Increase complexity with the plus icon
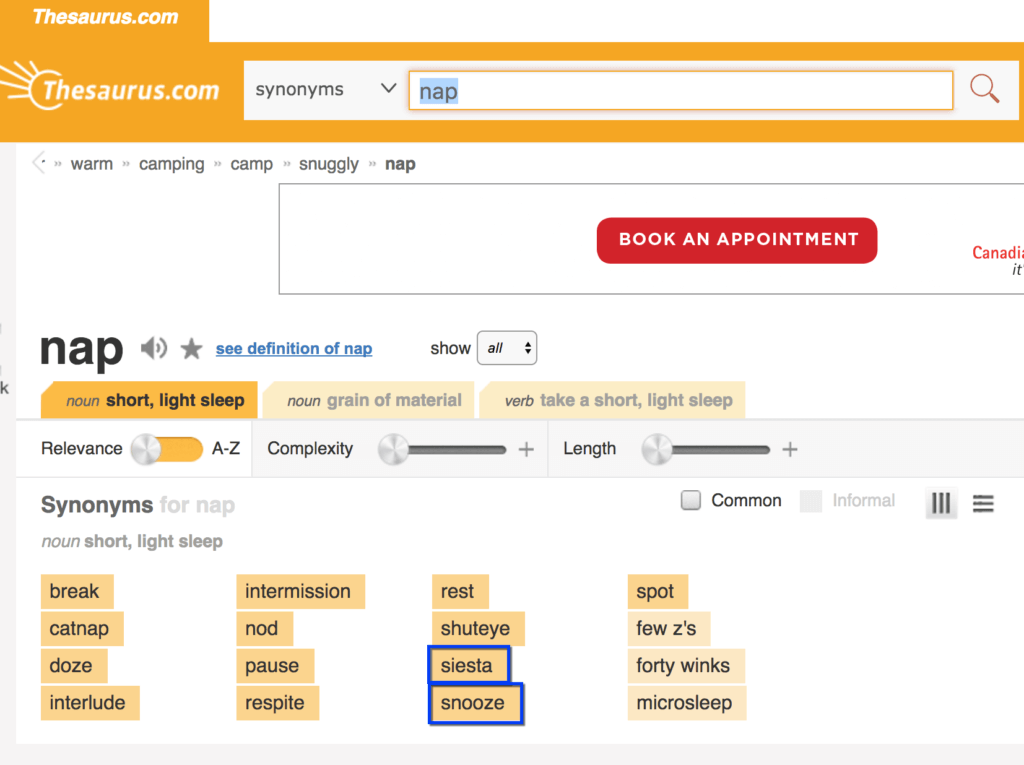The height and width of the screenshot is (765, 1024). [526, 449]
